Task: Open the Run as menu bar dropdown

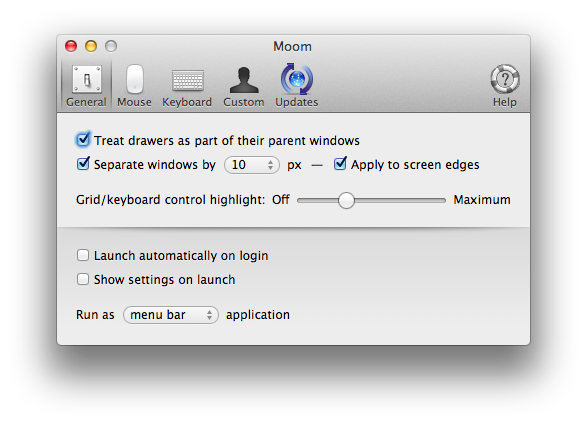Action: [171, 315]
